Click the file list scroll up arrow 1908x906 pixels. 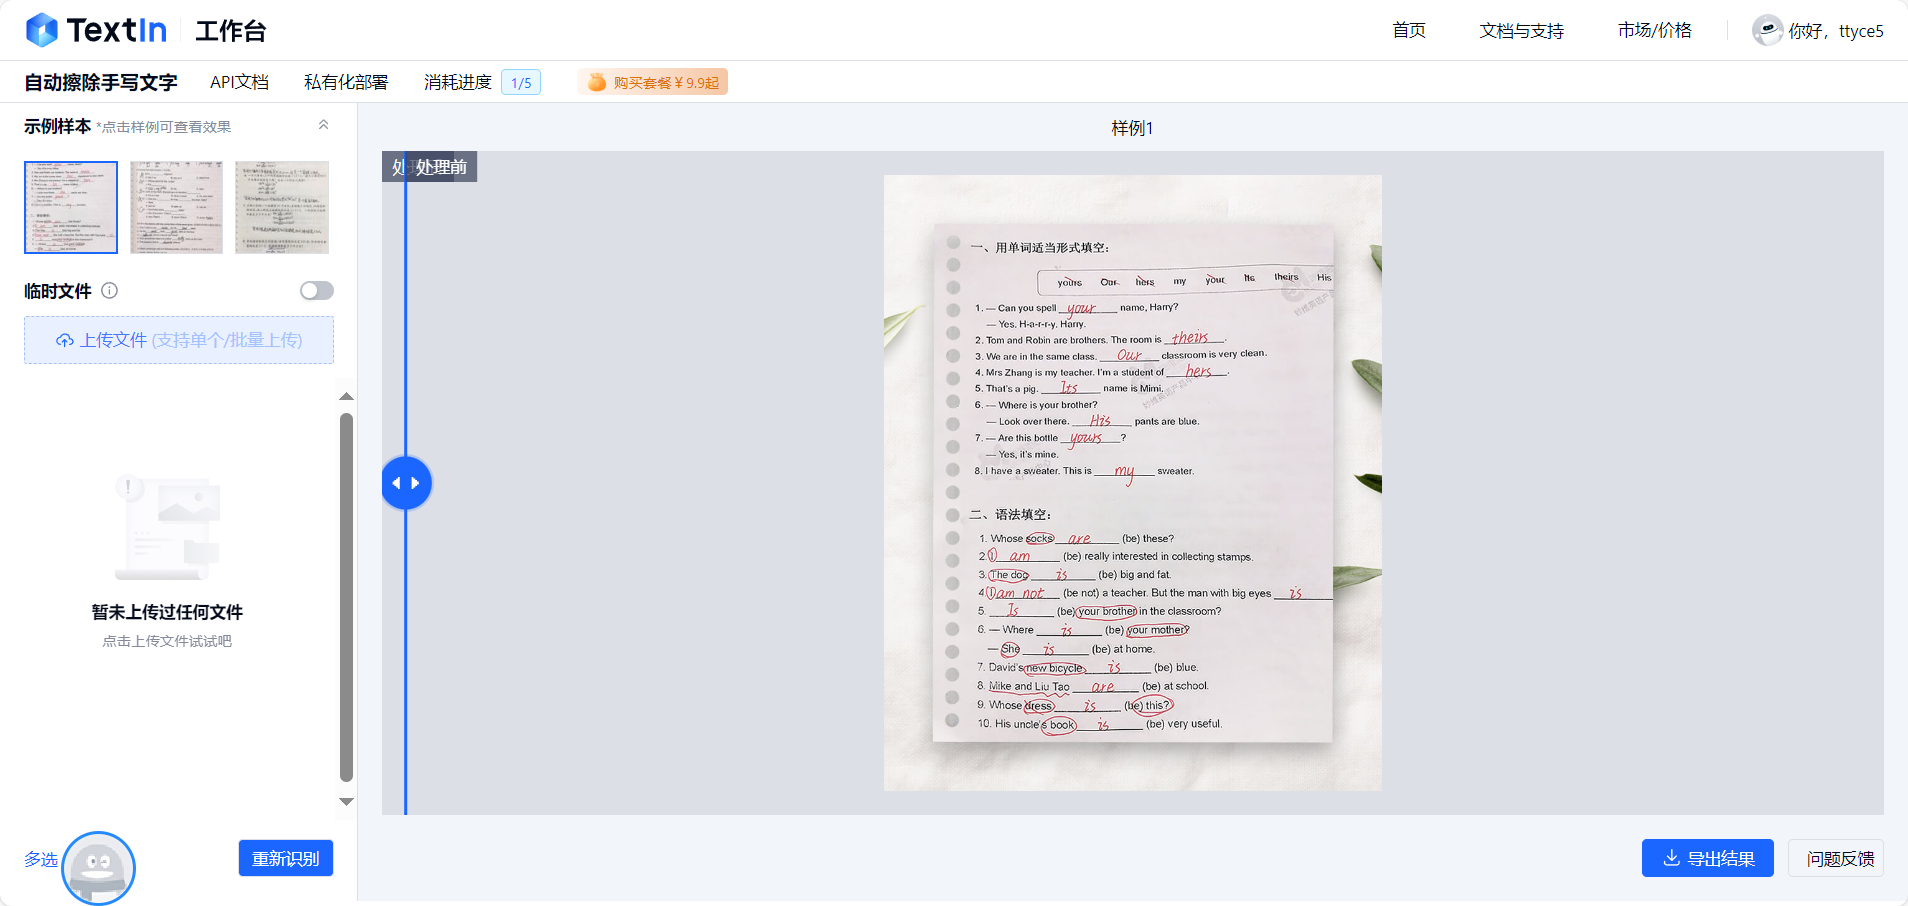pyautogui.click(x=346, y=397)
